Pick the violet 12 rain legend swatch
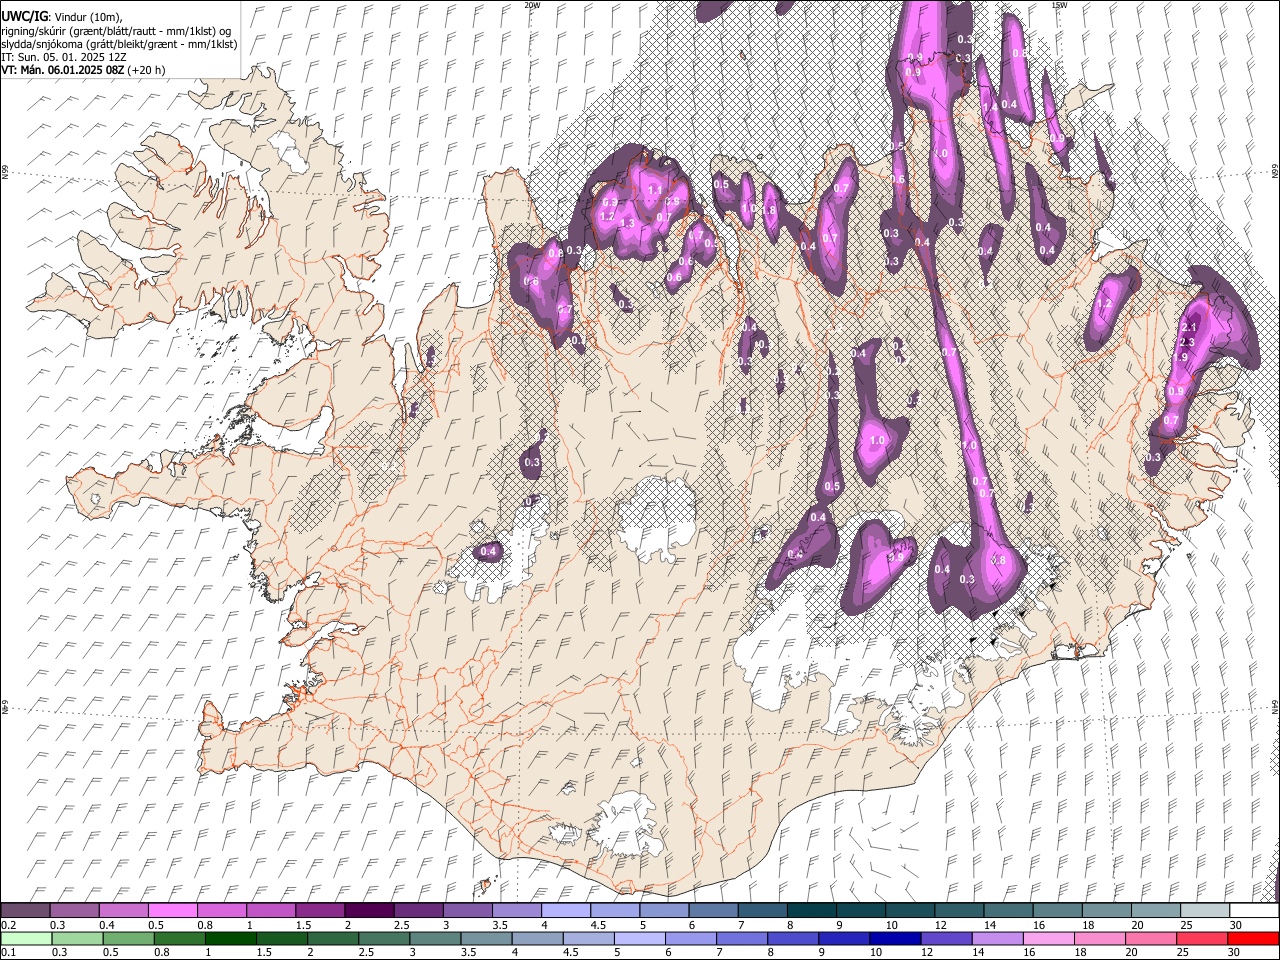This screenshot has width=1280, height=960. coord(946,938)
